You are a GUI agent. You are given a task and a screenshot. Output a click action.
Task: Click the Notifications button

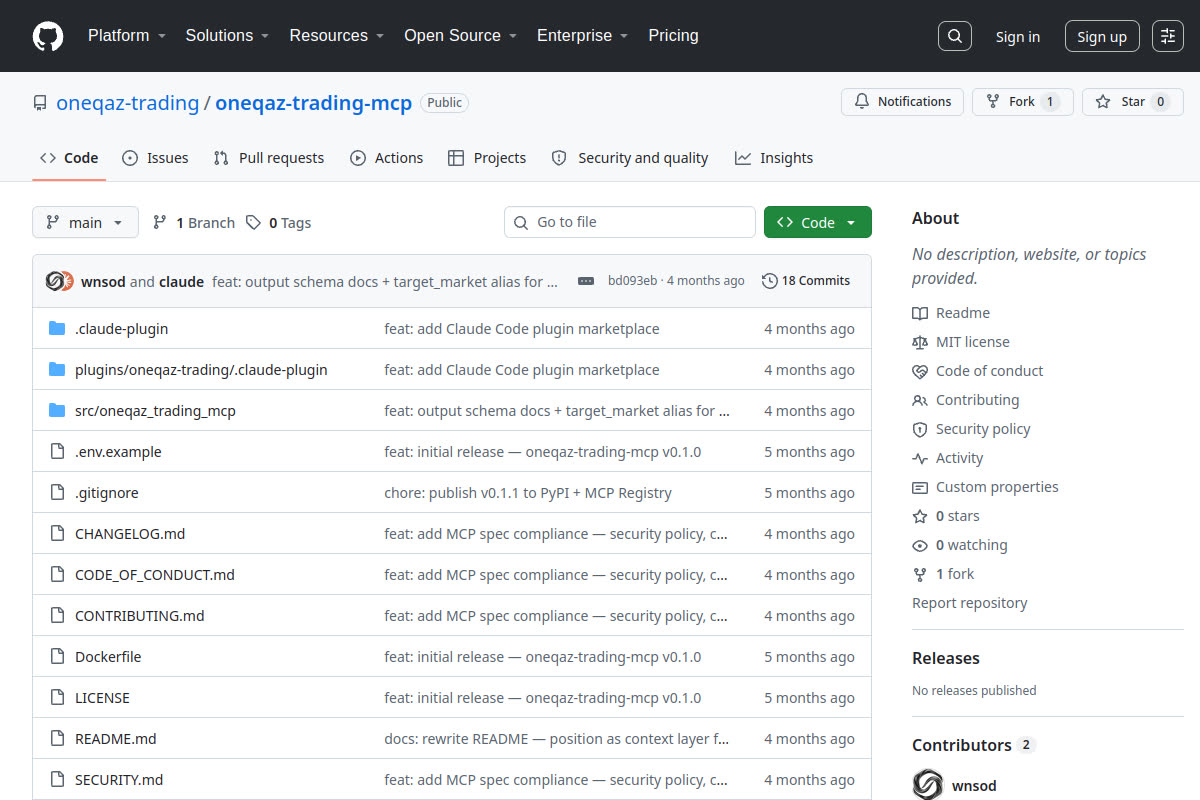coord(903,102)
